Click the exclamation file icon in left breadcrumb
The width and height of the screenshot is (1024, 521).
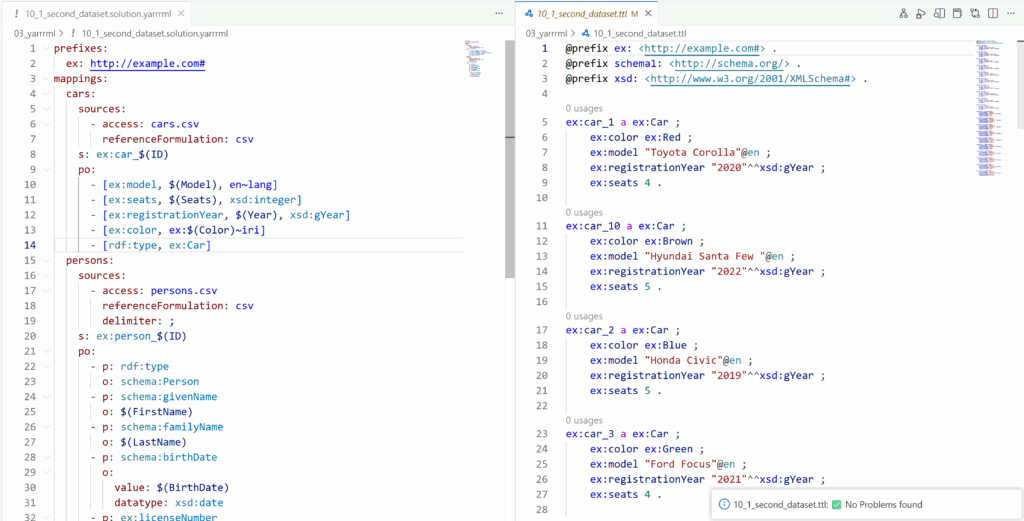[x=73, y=33]
